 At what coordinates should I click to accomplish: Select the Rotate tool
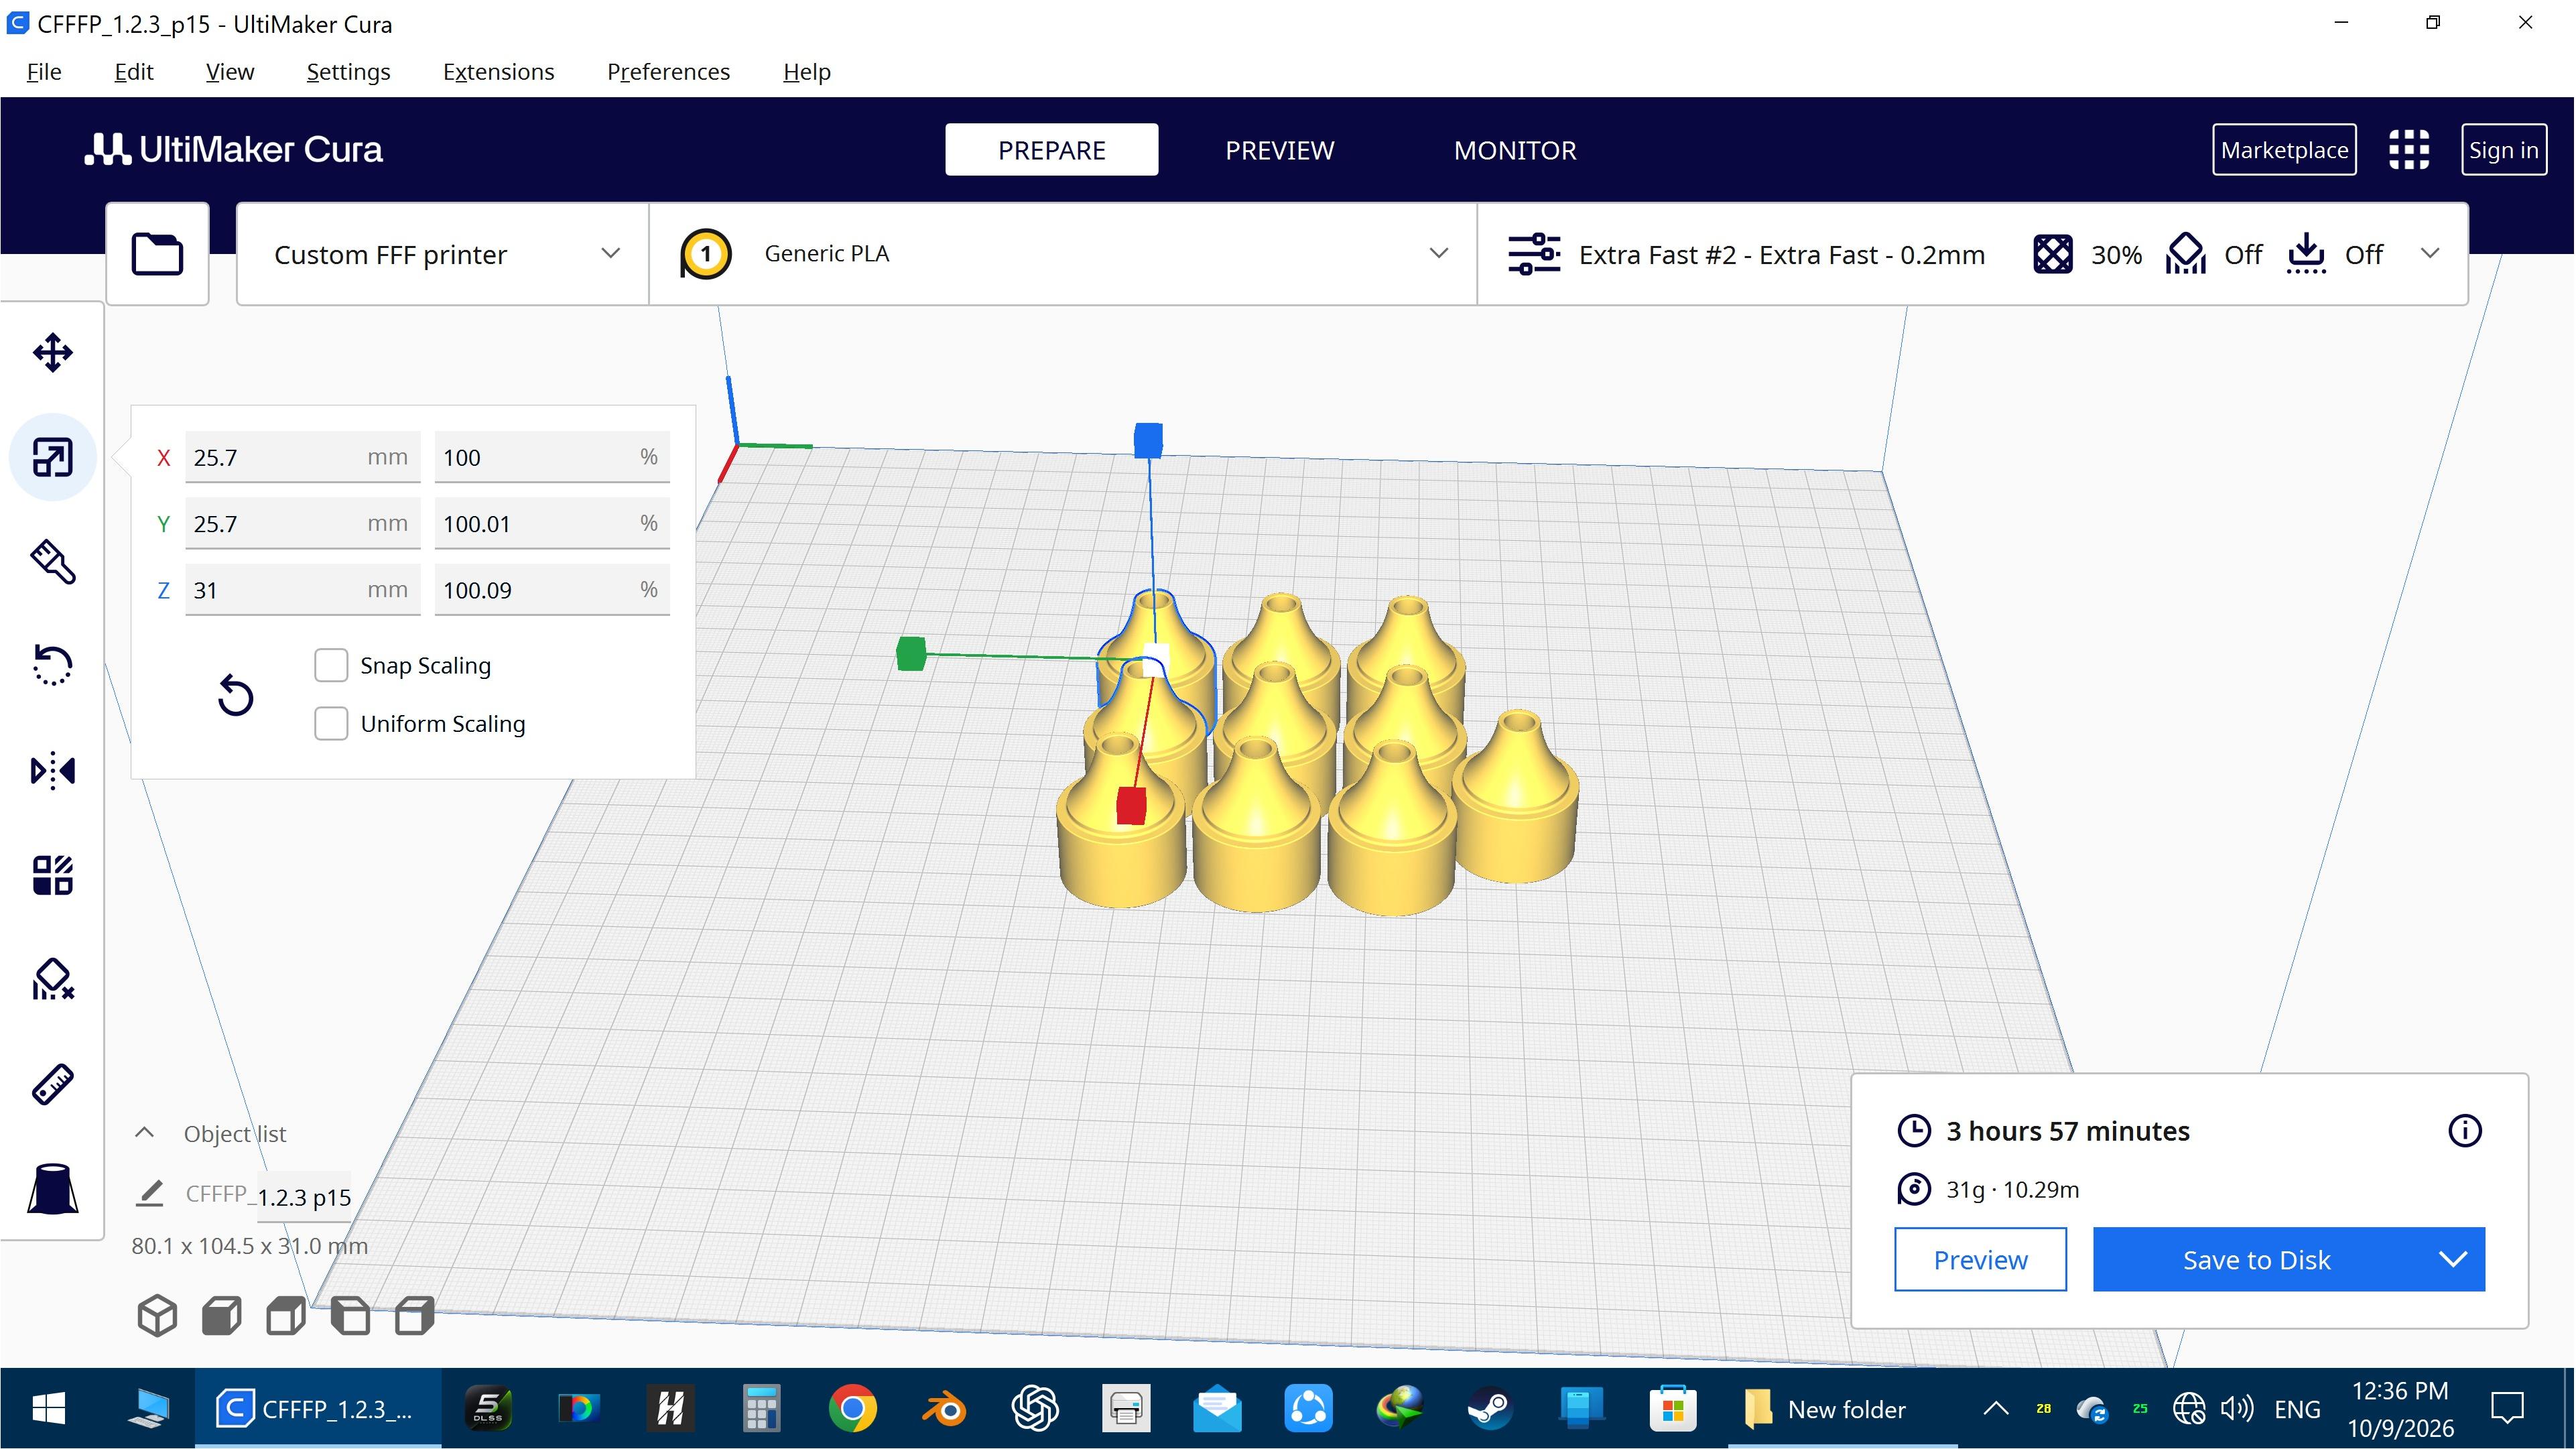(52, 666)
